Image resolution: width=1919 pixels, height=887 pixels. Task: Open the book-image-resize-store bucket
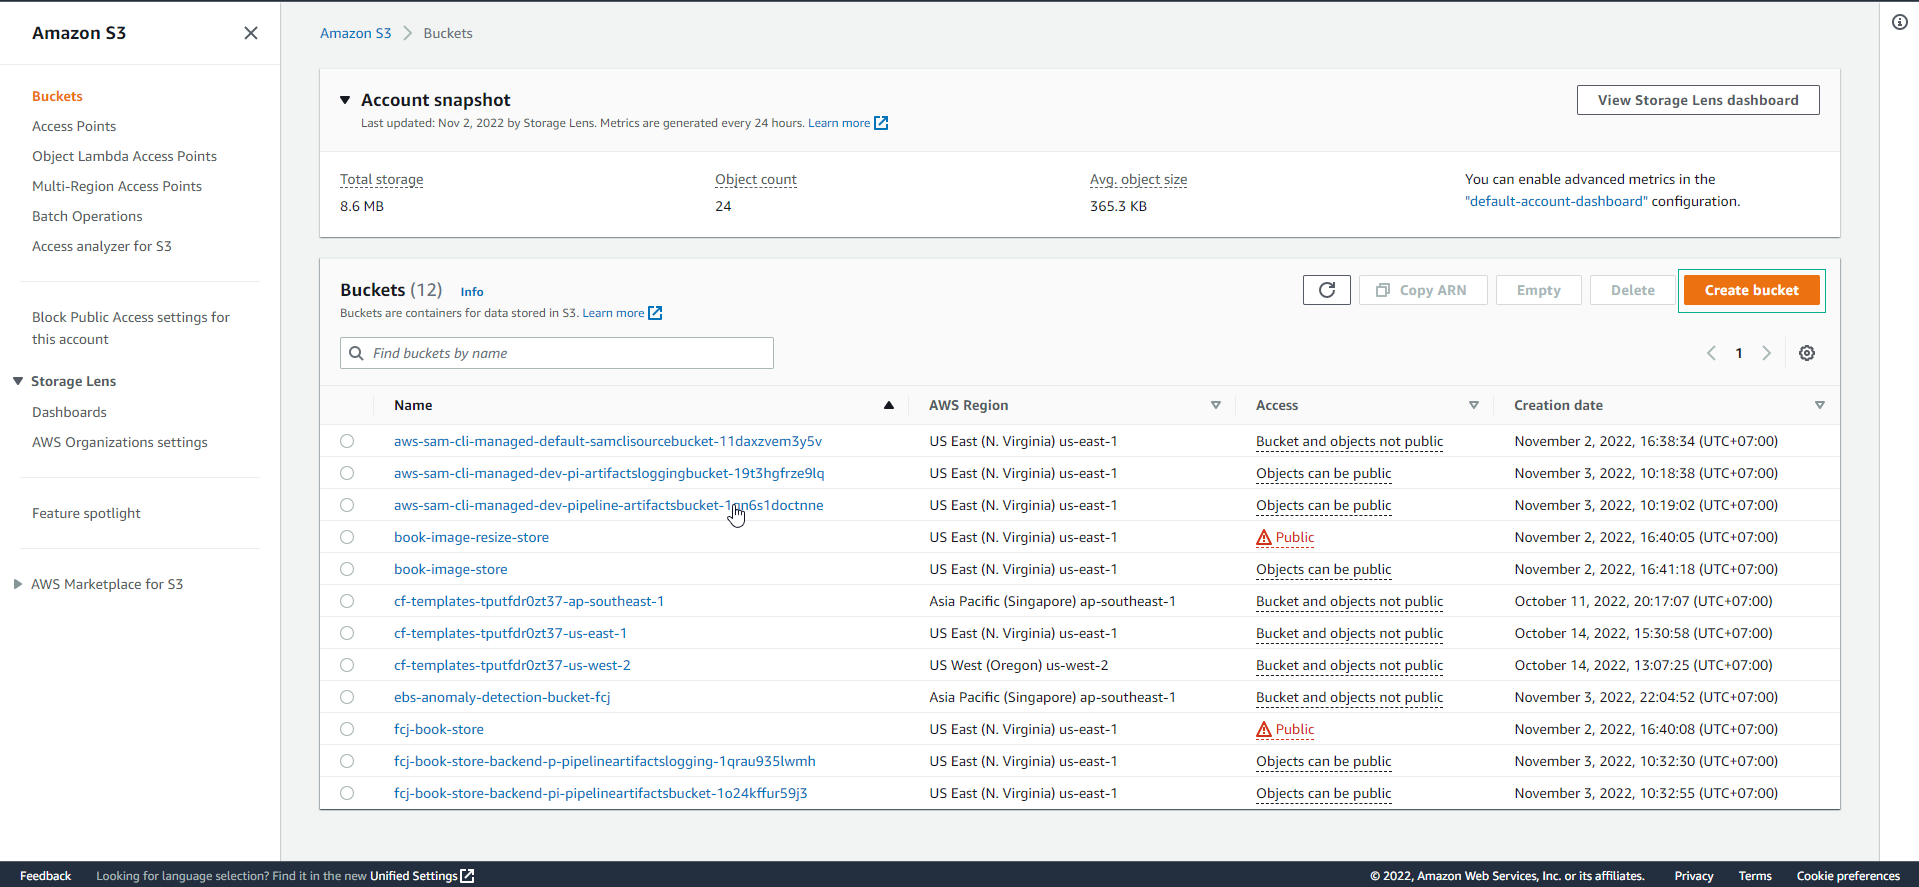(471, 537)
